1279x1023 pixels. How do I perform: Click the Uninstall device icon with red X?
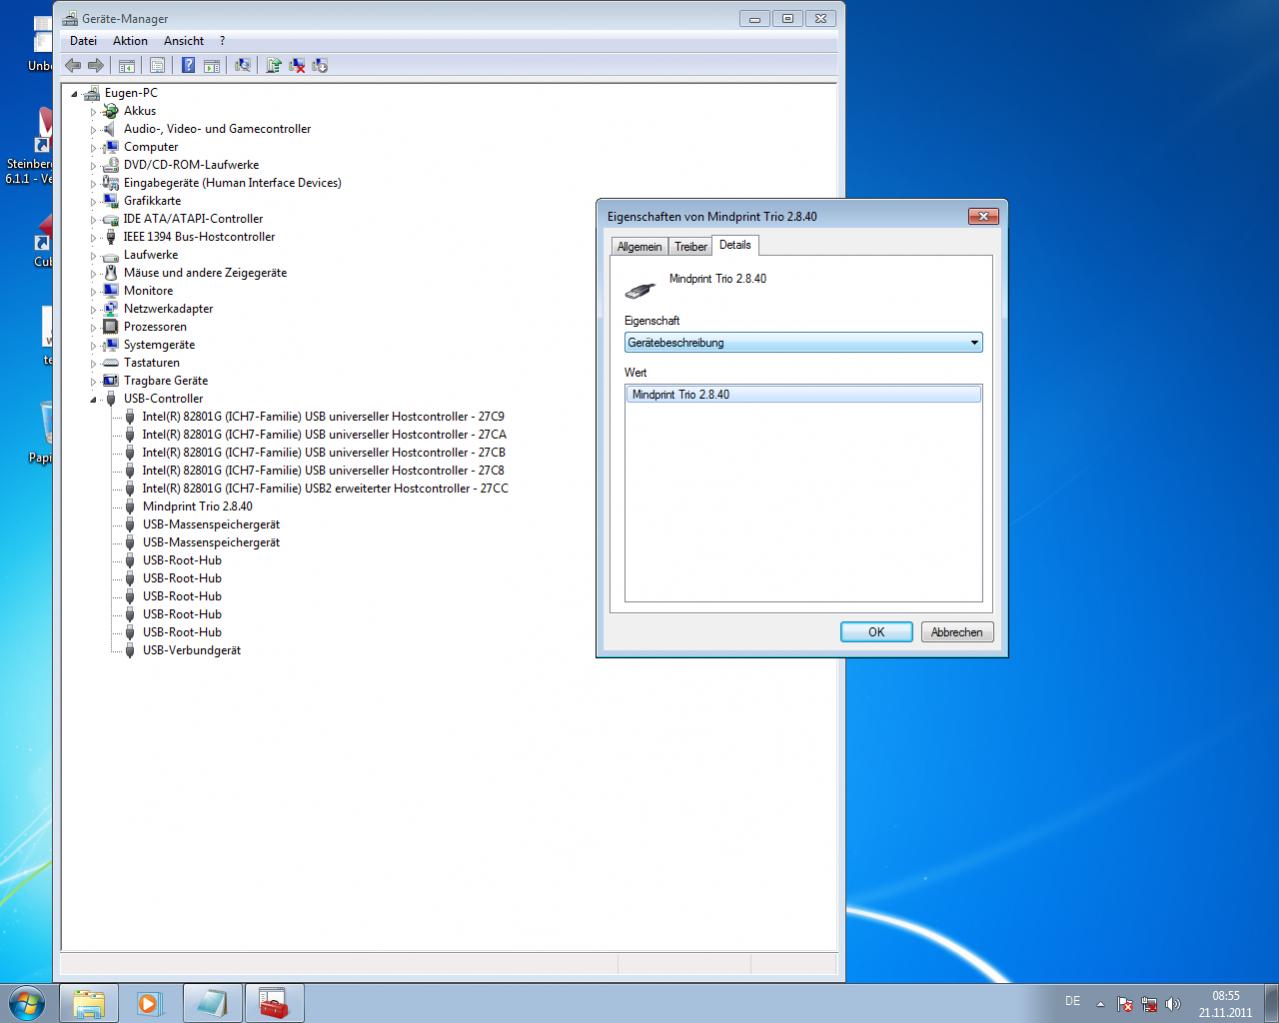[297, 66]
